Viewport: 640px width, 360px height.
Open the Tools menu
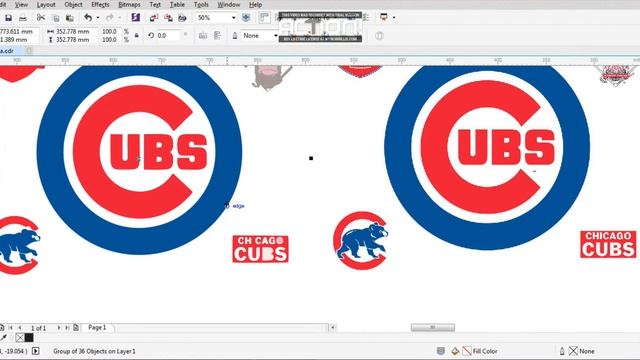tap(201, 4)
